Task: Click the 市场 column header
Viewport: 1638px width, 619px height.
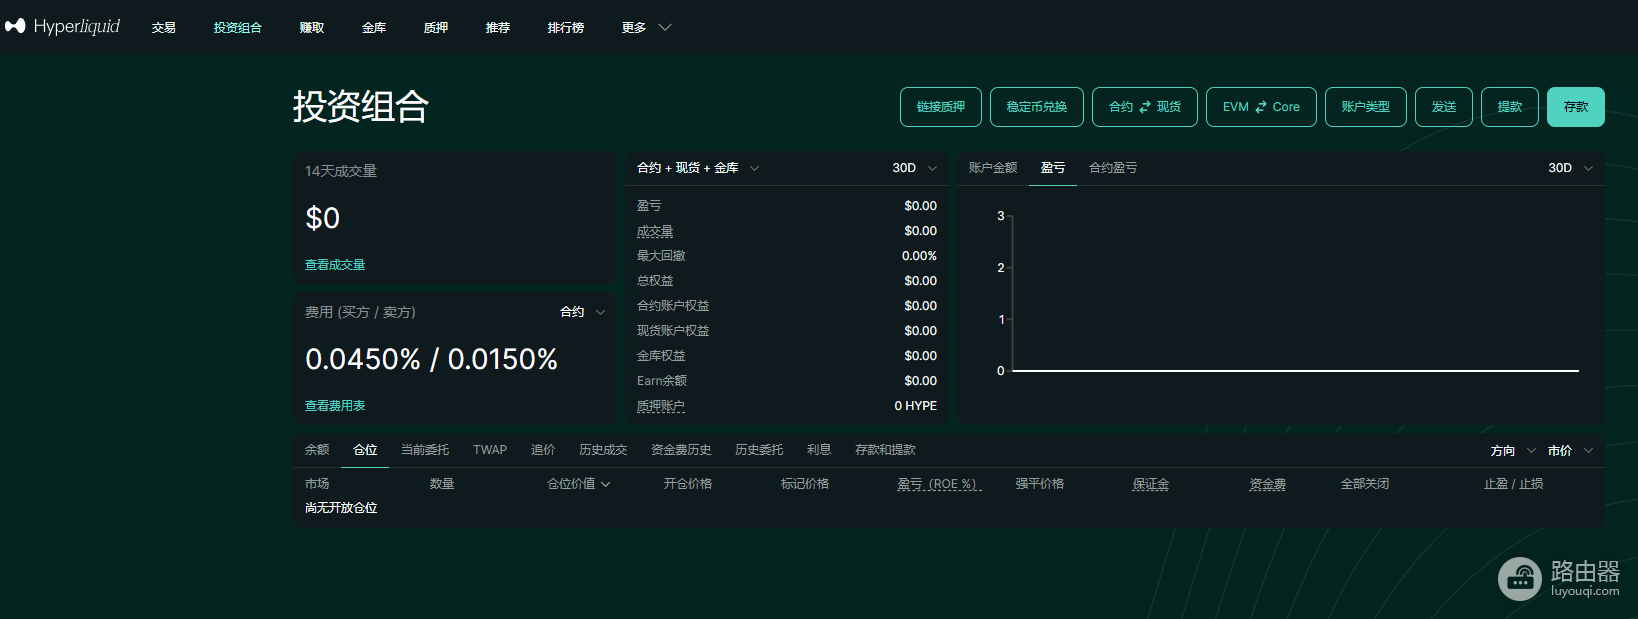Action: 317,484
